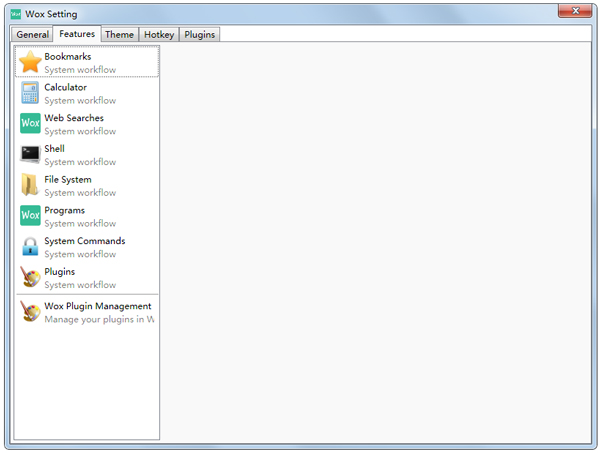
Task: Open the Theme tab
Action: tap(119, 35)
